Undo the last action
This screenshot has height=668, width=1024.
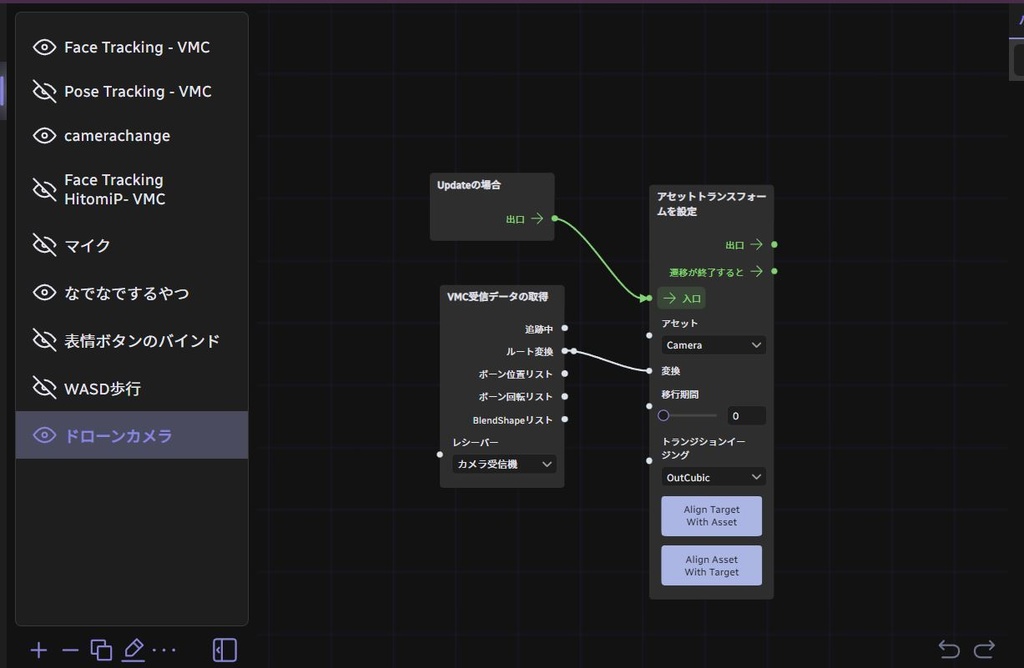click(x=949, y=649)
